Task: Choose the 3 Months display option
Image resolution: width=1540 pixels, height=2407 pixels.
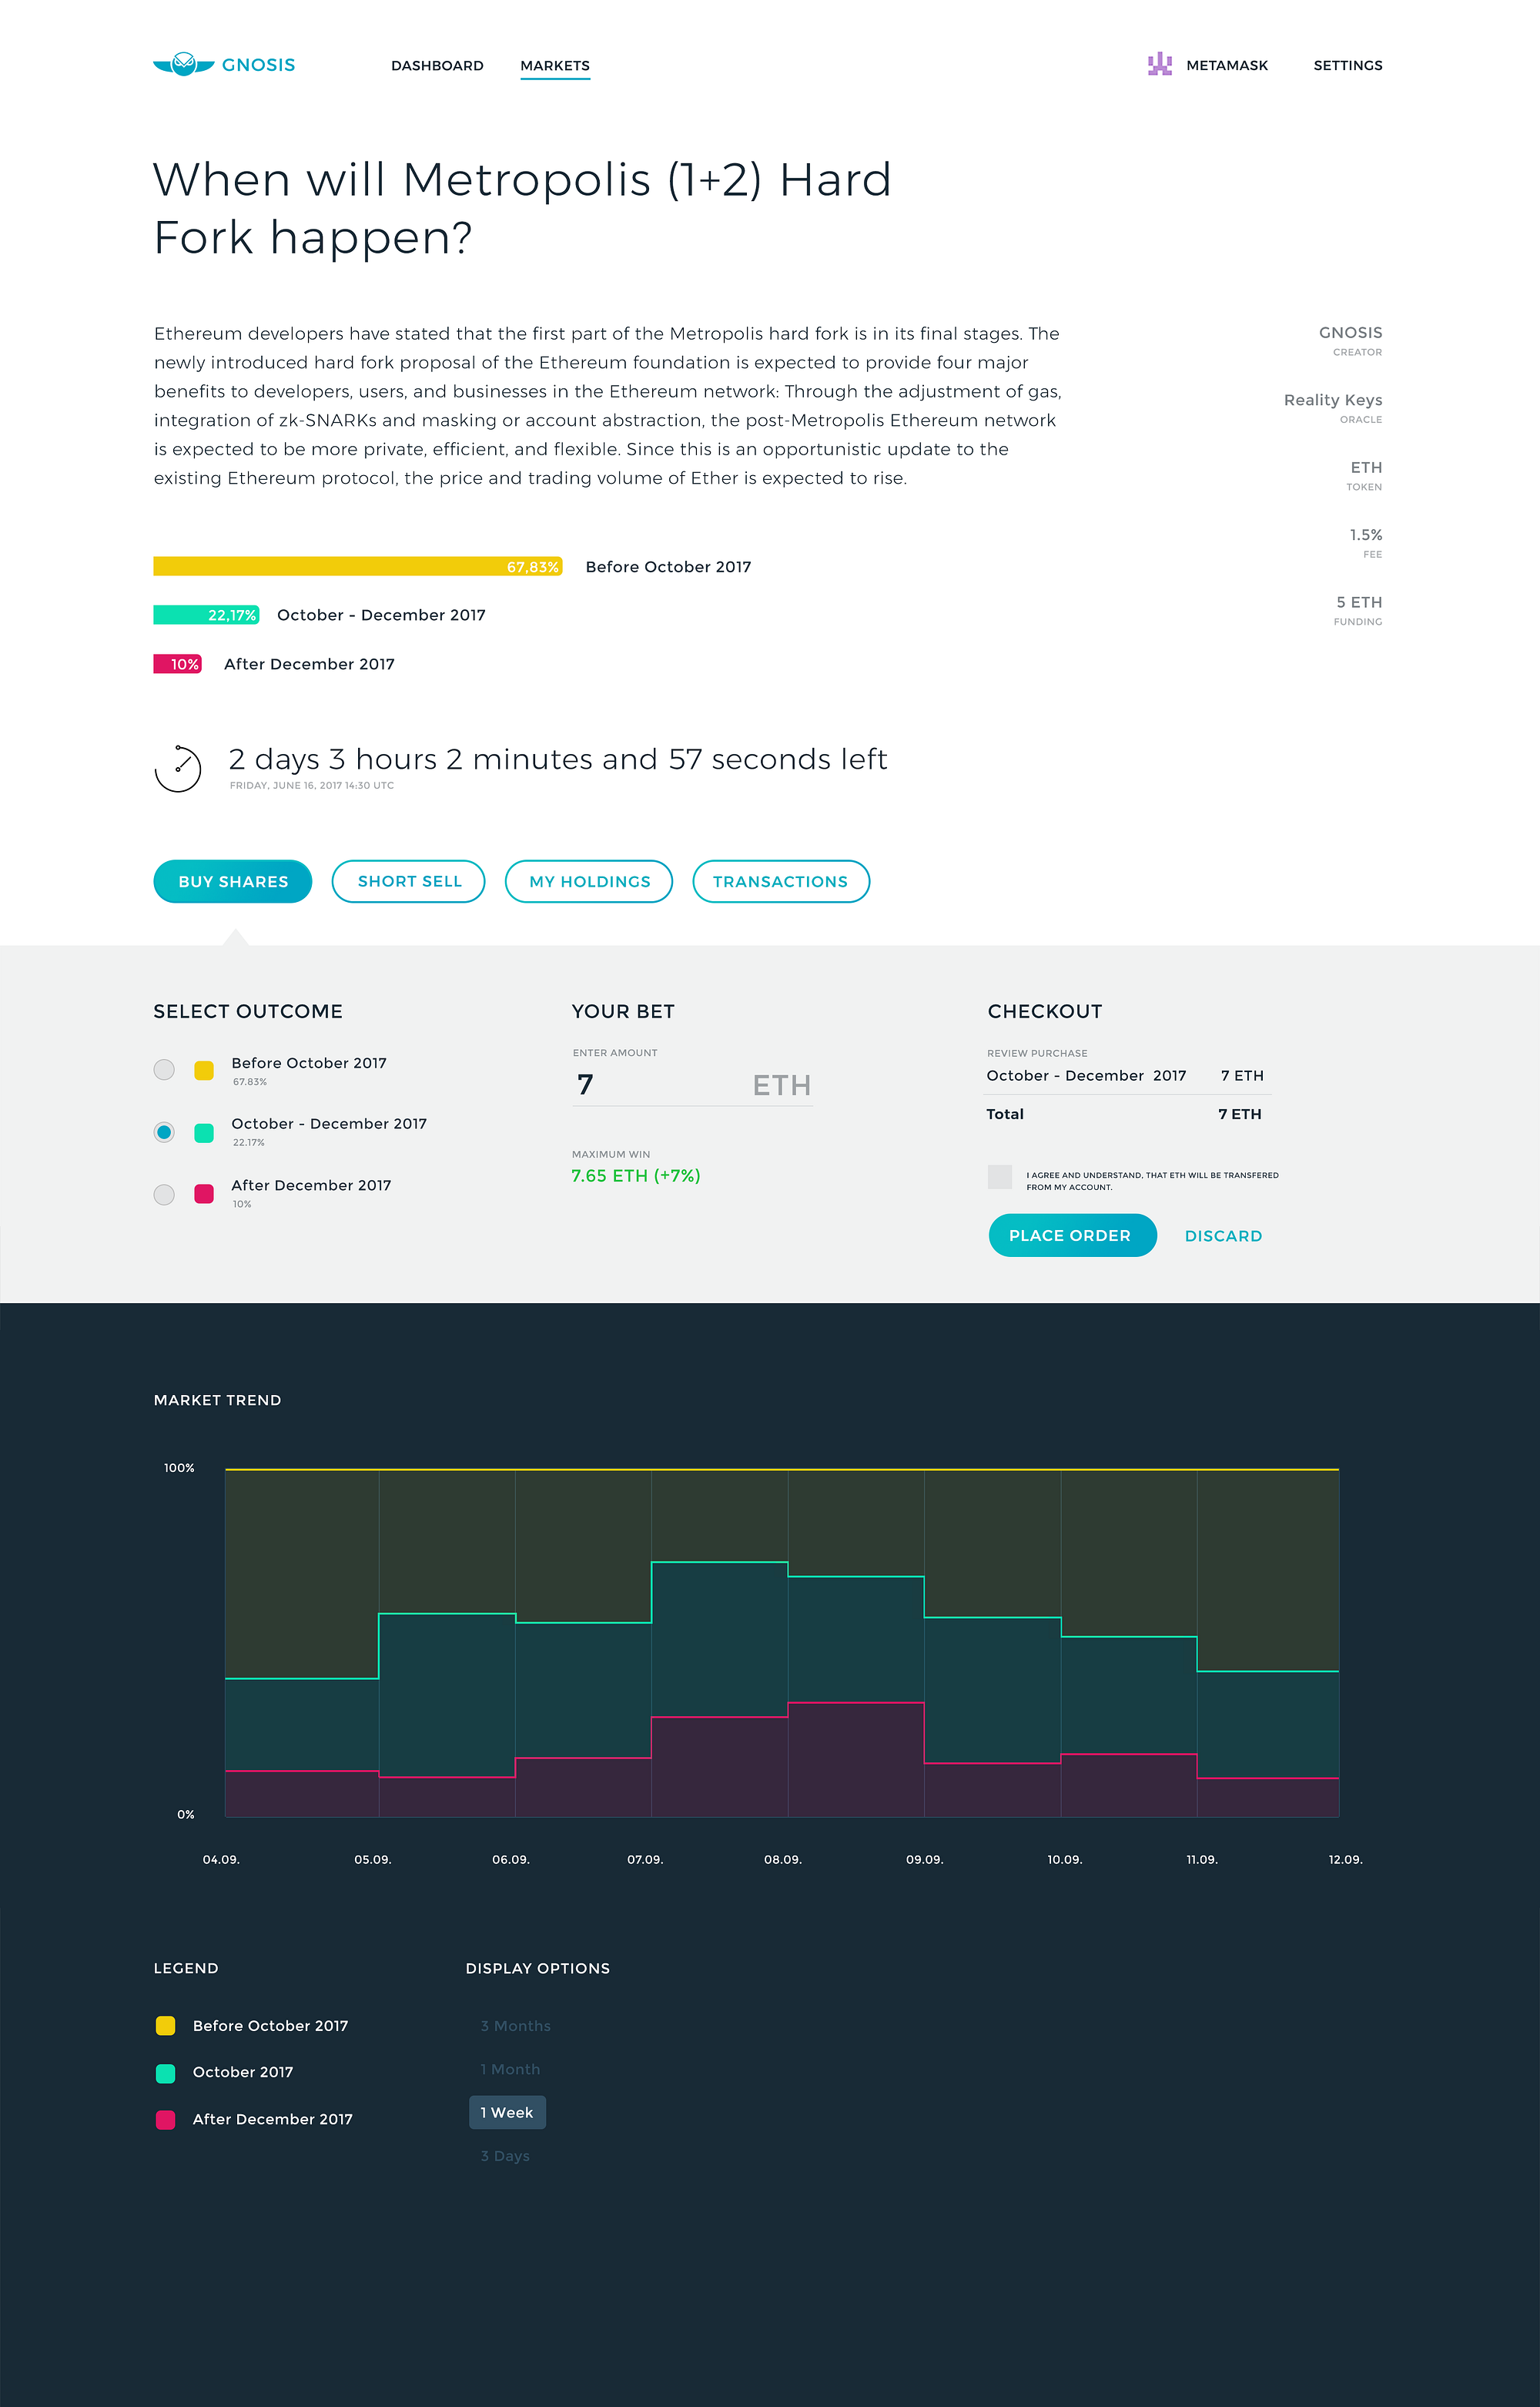Action: (x=515, y=2026)
